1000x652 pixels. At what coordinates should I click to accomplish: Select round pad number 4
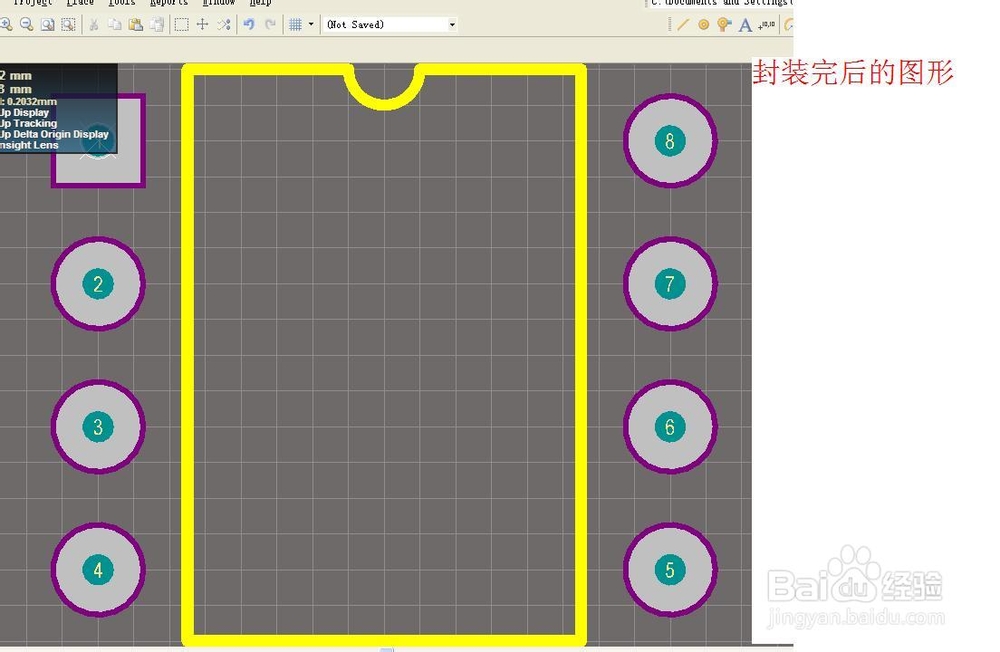[98, 570]
